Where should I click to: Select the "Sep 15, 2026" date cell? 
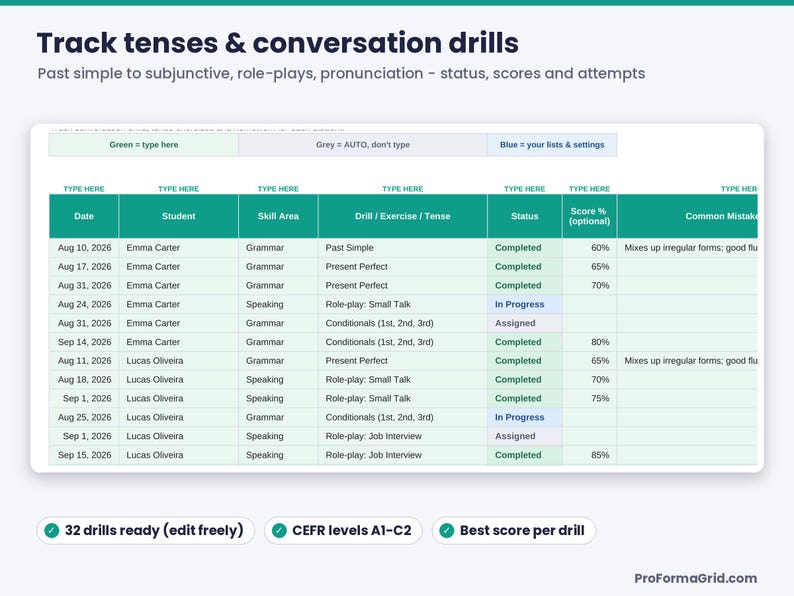(84, 455)
